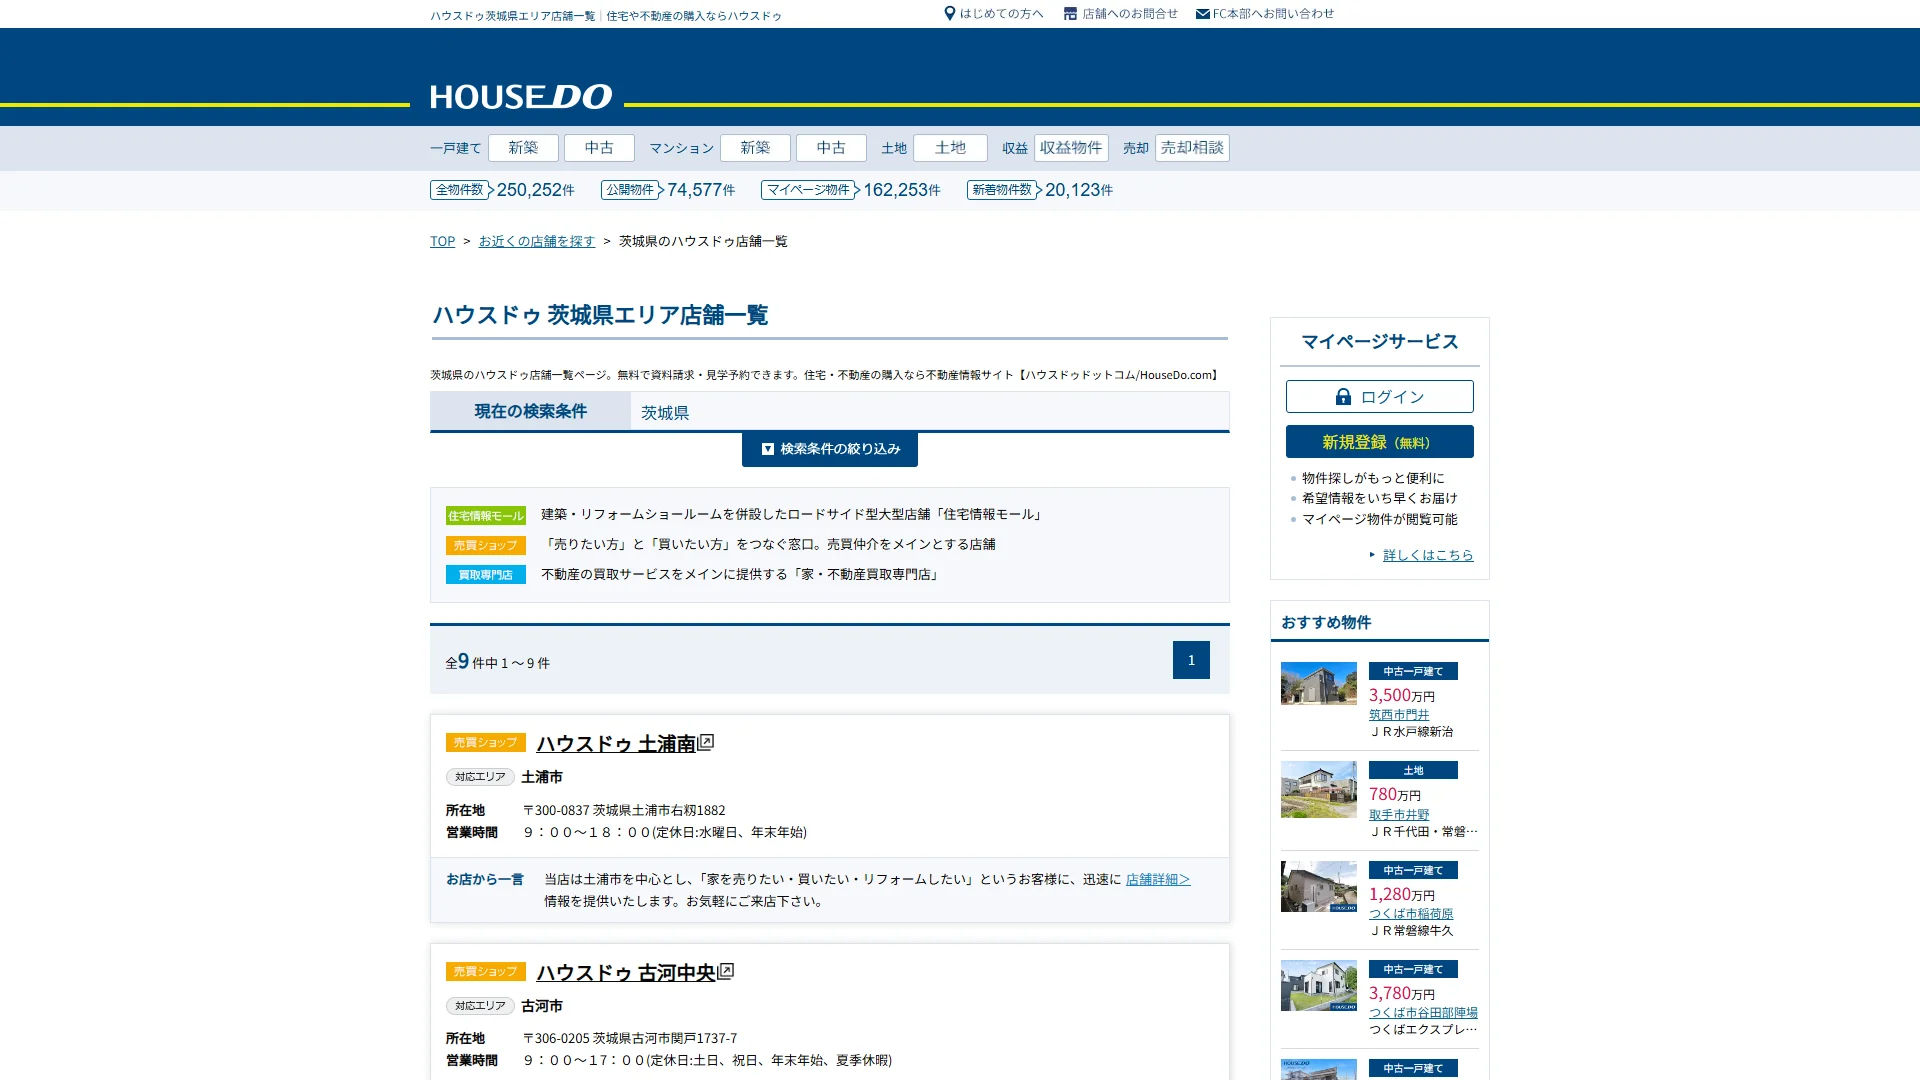Select 新築 under マンション
Screen dimensions: 1920x1080
(x=755, y=148)
